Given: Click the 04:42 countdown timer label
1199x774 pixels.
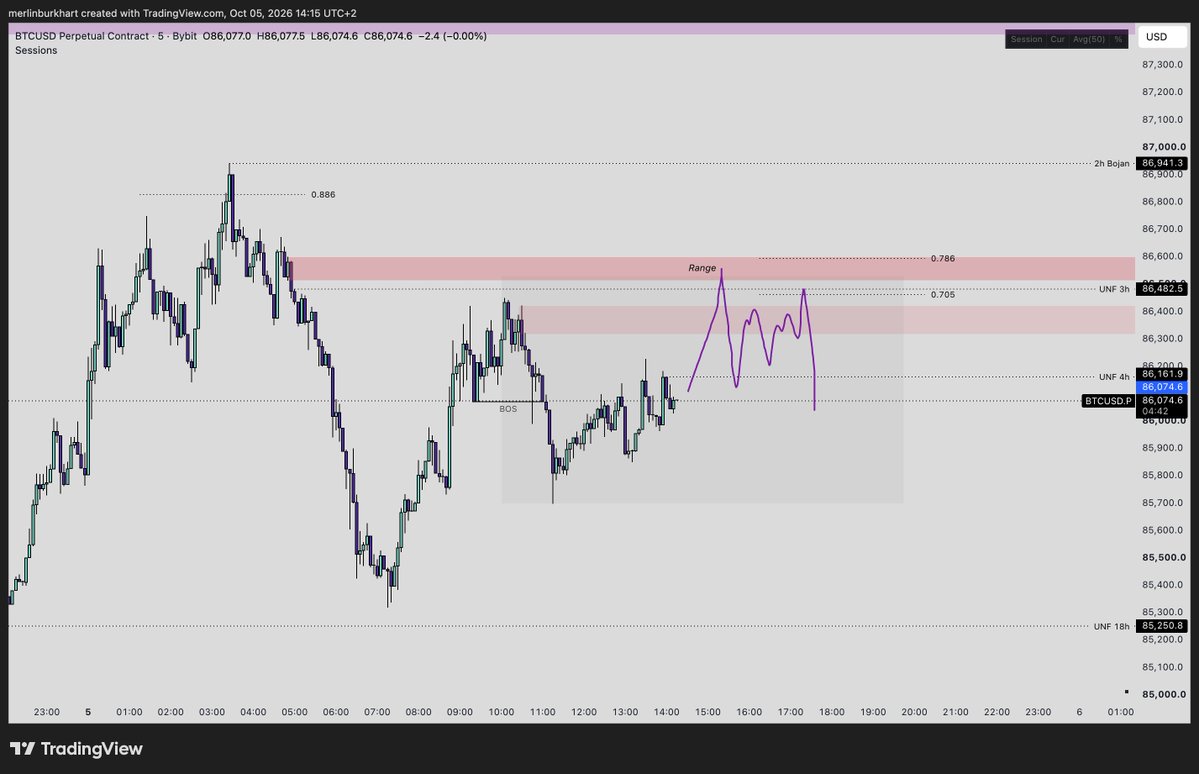Looking at the screenshot, I should [1155, 411].
